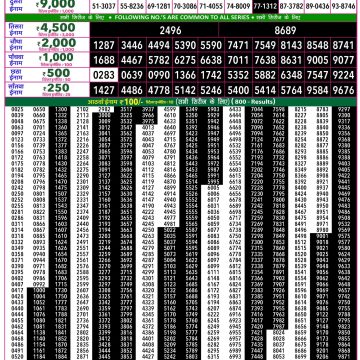Click number 5400 in ₹250 row
The height and width of the screenshot is (360, 360).
click(x=238, y=90)
